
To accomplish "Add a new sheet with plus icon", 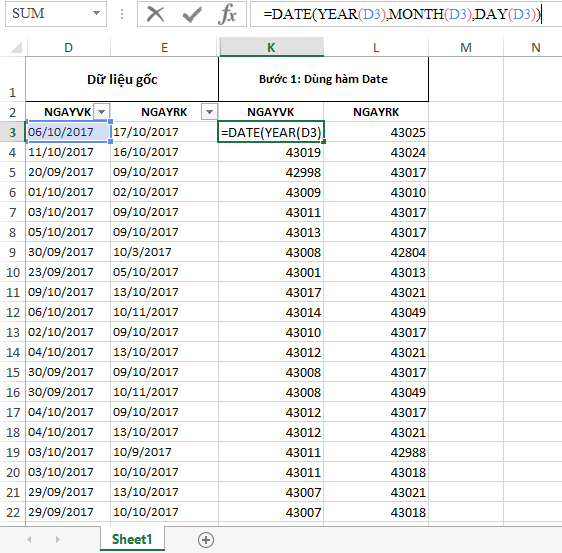I will [x=206, y=540].
